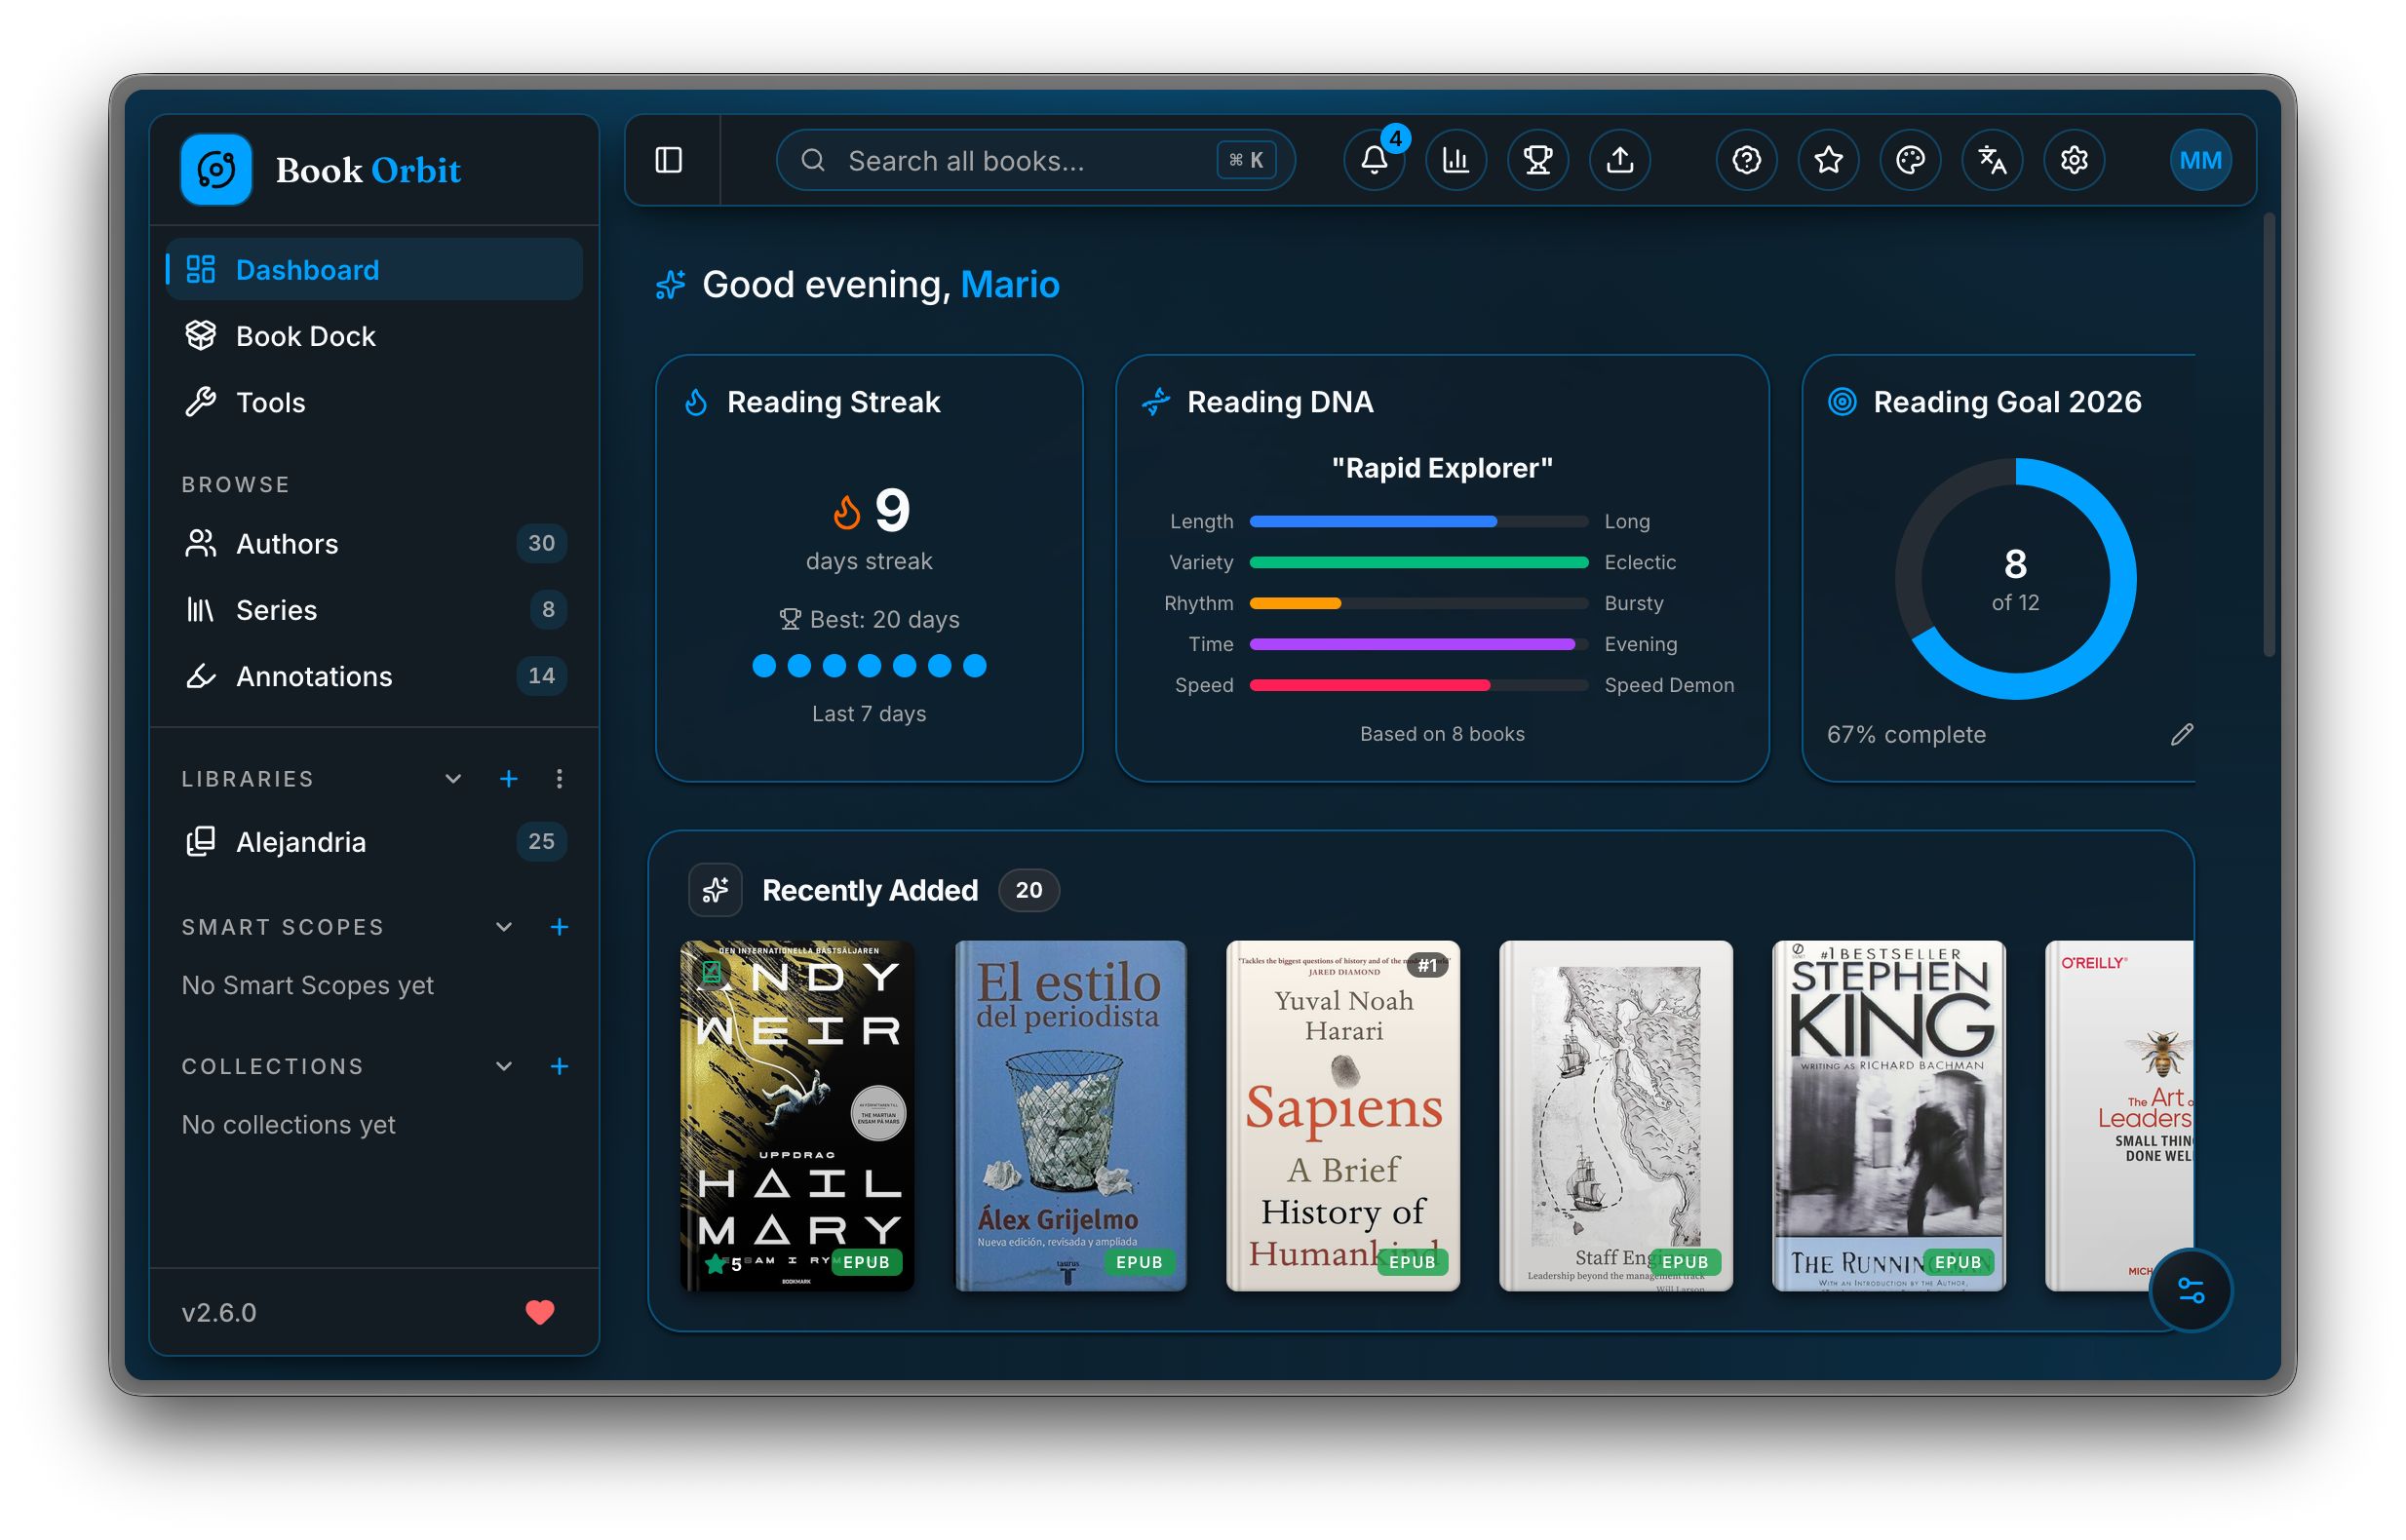This screenshot has width=2406, height=1540.
Task: Open the Hail Mary book cover
Action: (797, 1116)
